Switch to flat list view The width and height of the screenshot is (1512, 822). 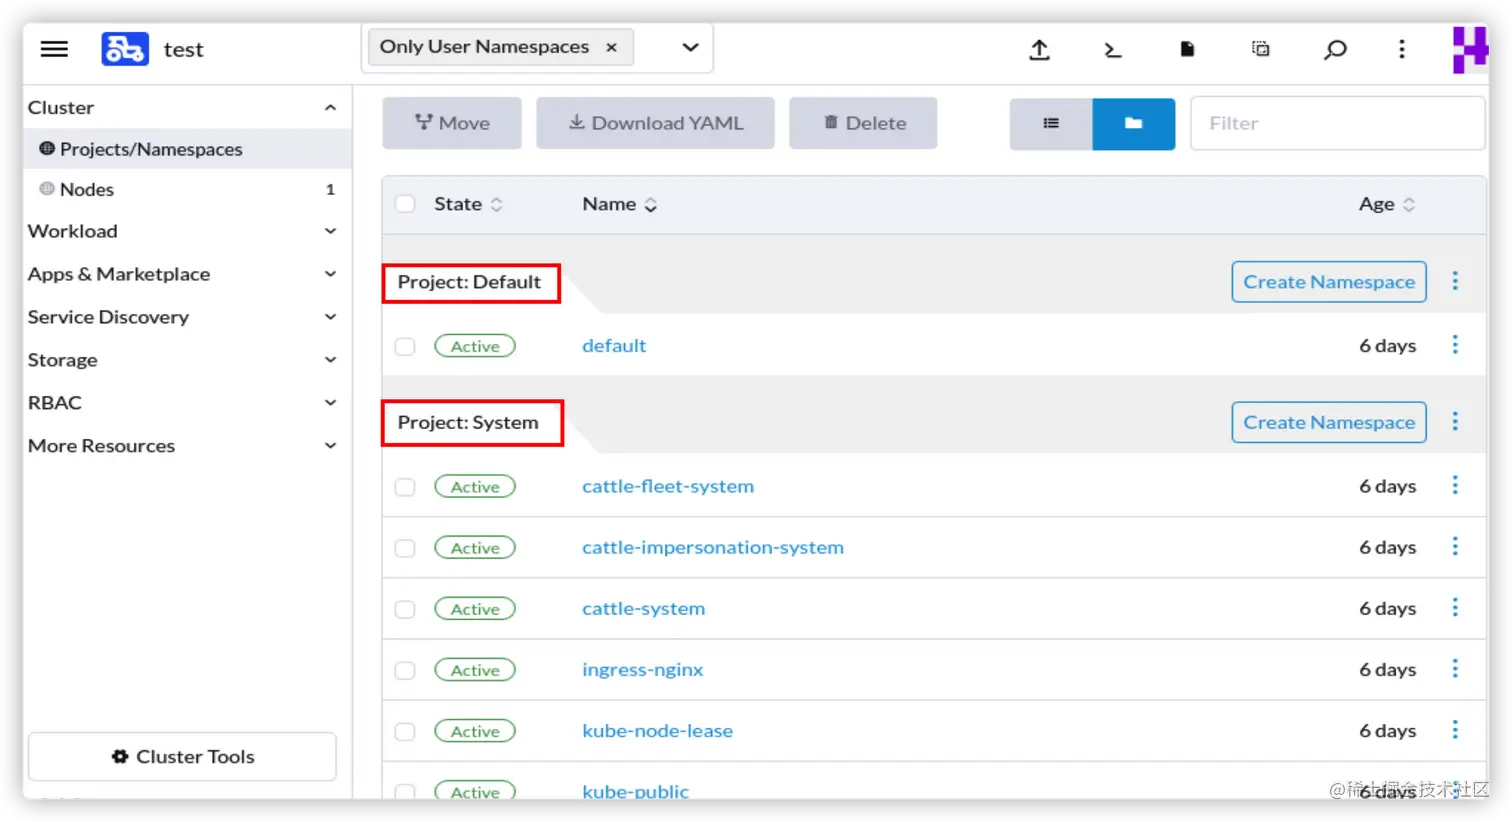(x=1051, y=124)
